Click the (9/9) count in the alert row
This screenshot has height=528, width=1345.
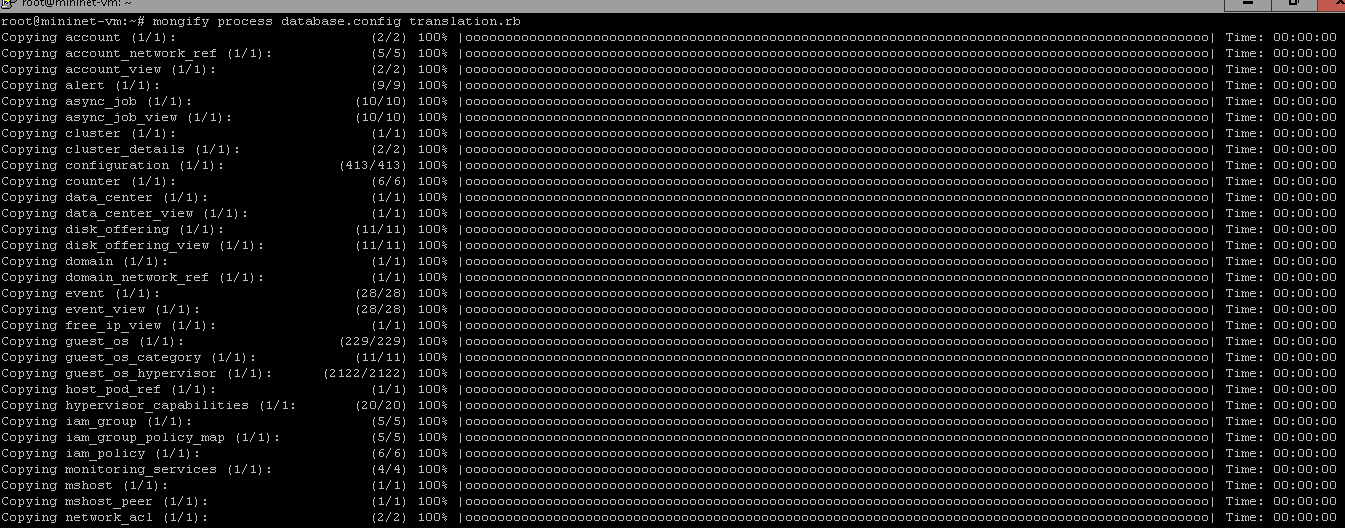[389, 85]
